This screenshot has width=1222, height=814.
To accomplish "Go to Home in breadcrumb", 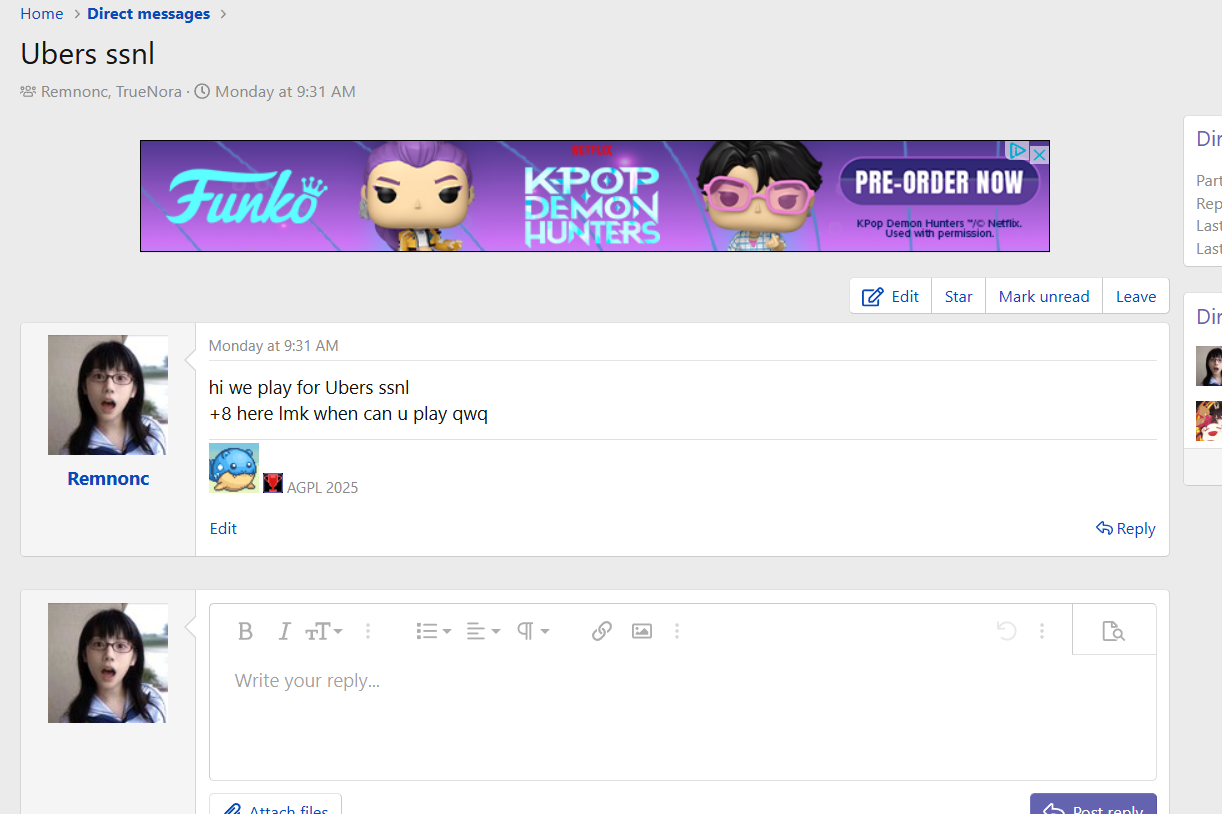I will click(42, 14).
